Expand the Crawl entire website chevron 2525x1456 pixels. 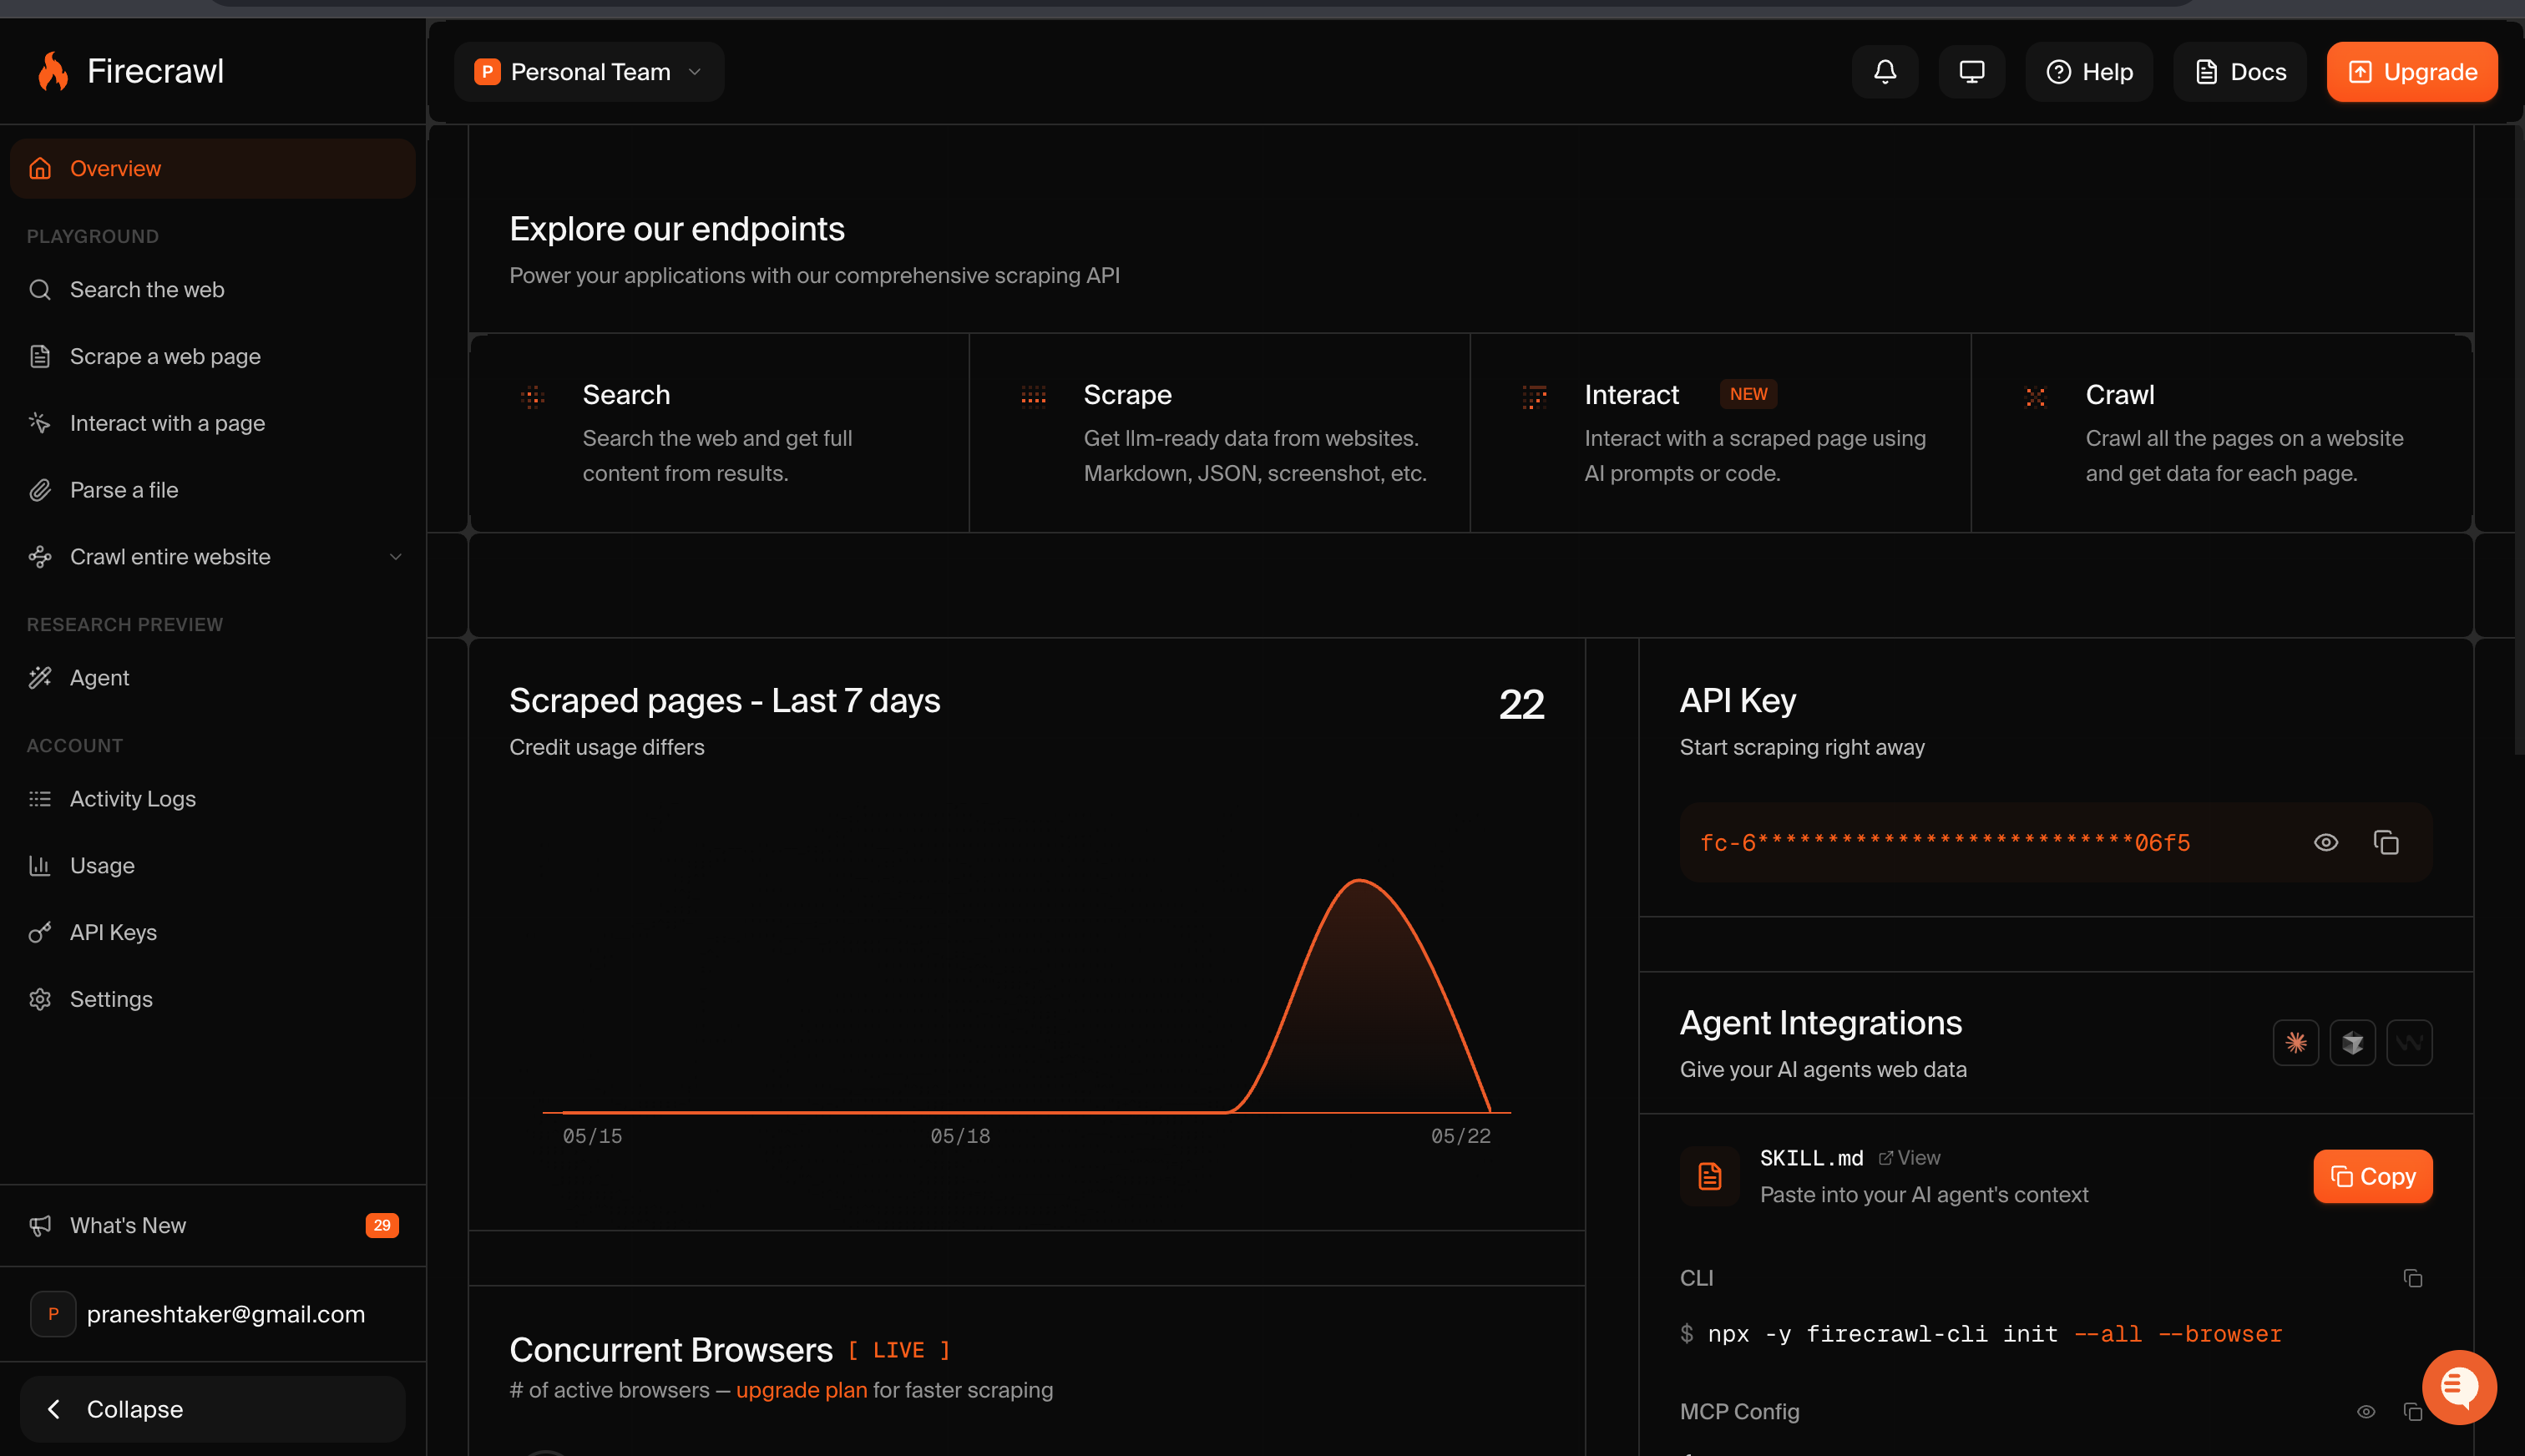(396, 557)
